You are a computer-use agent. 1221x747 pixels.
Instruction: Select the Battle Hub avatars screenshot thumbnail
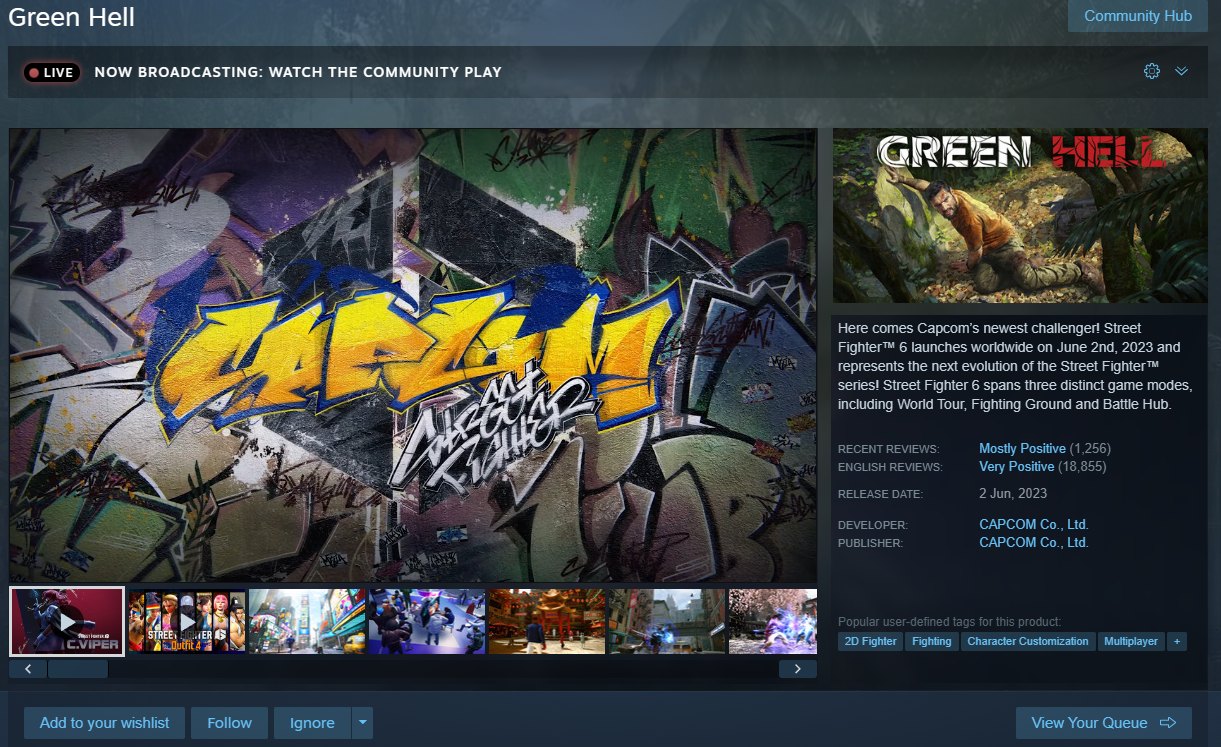(x=427, y=621)
